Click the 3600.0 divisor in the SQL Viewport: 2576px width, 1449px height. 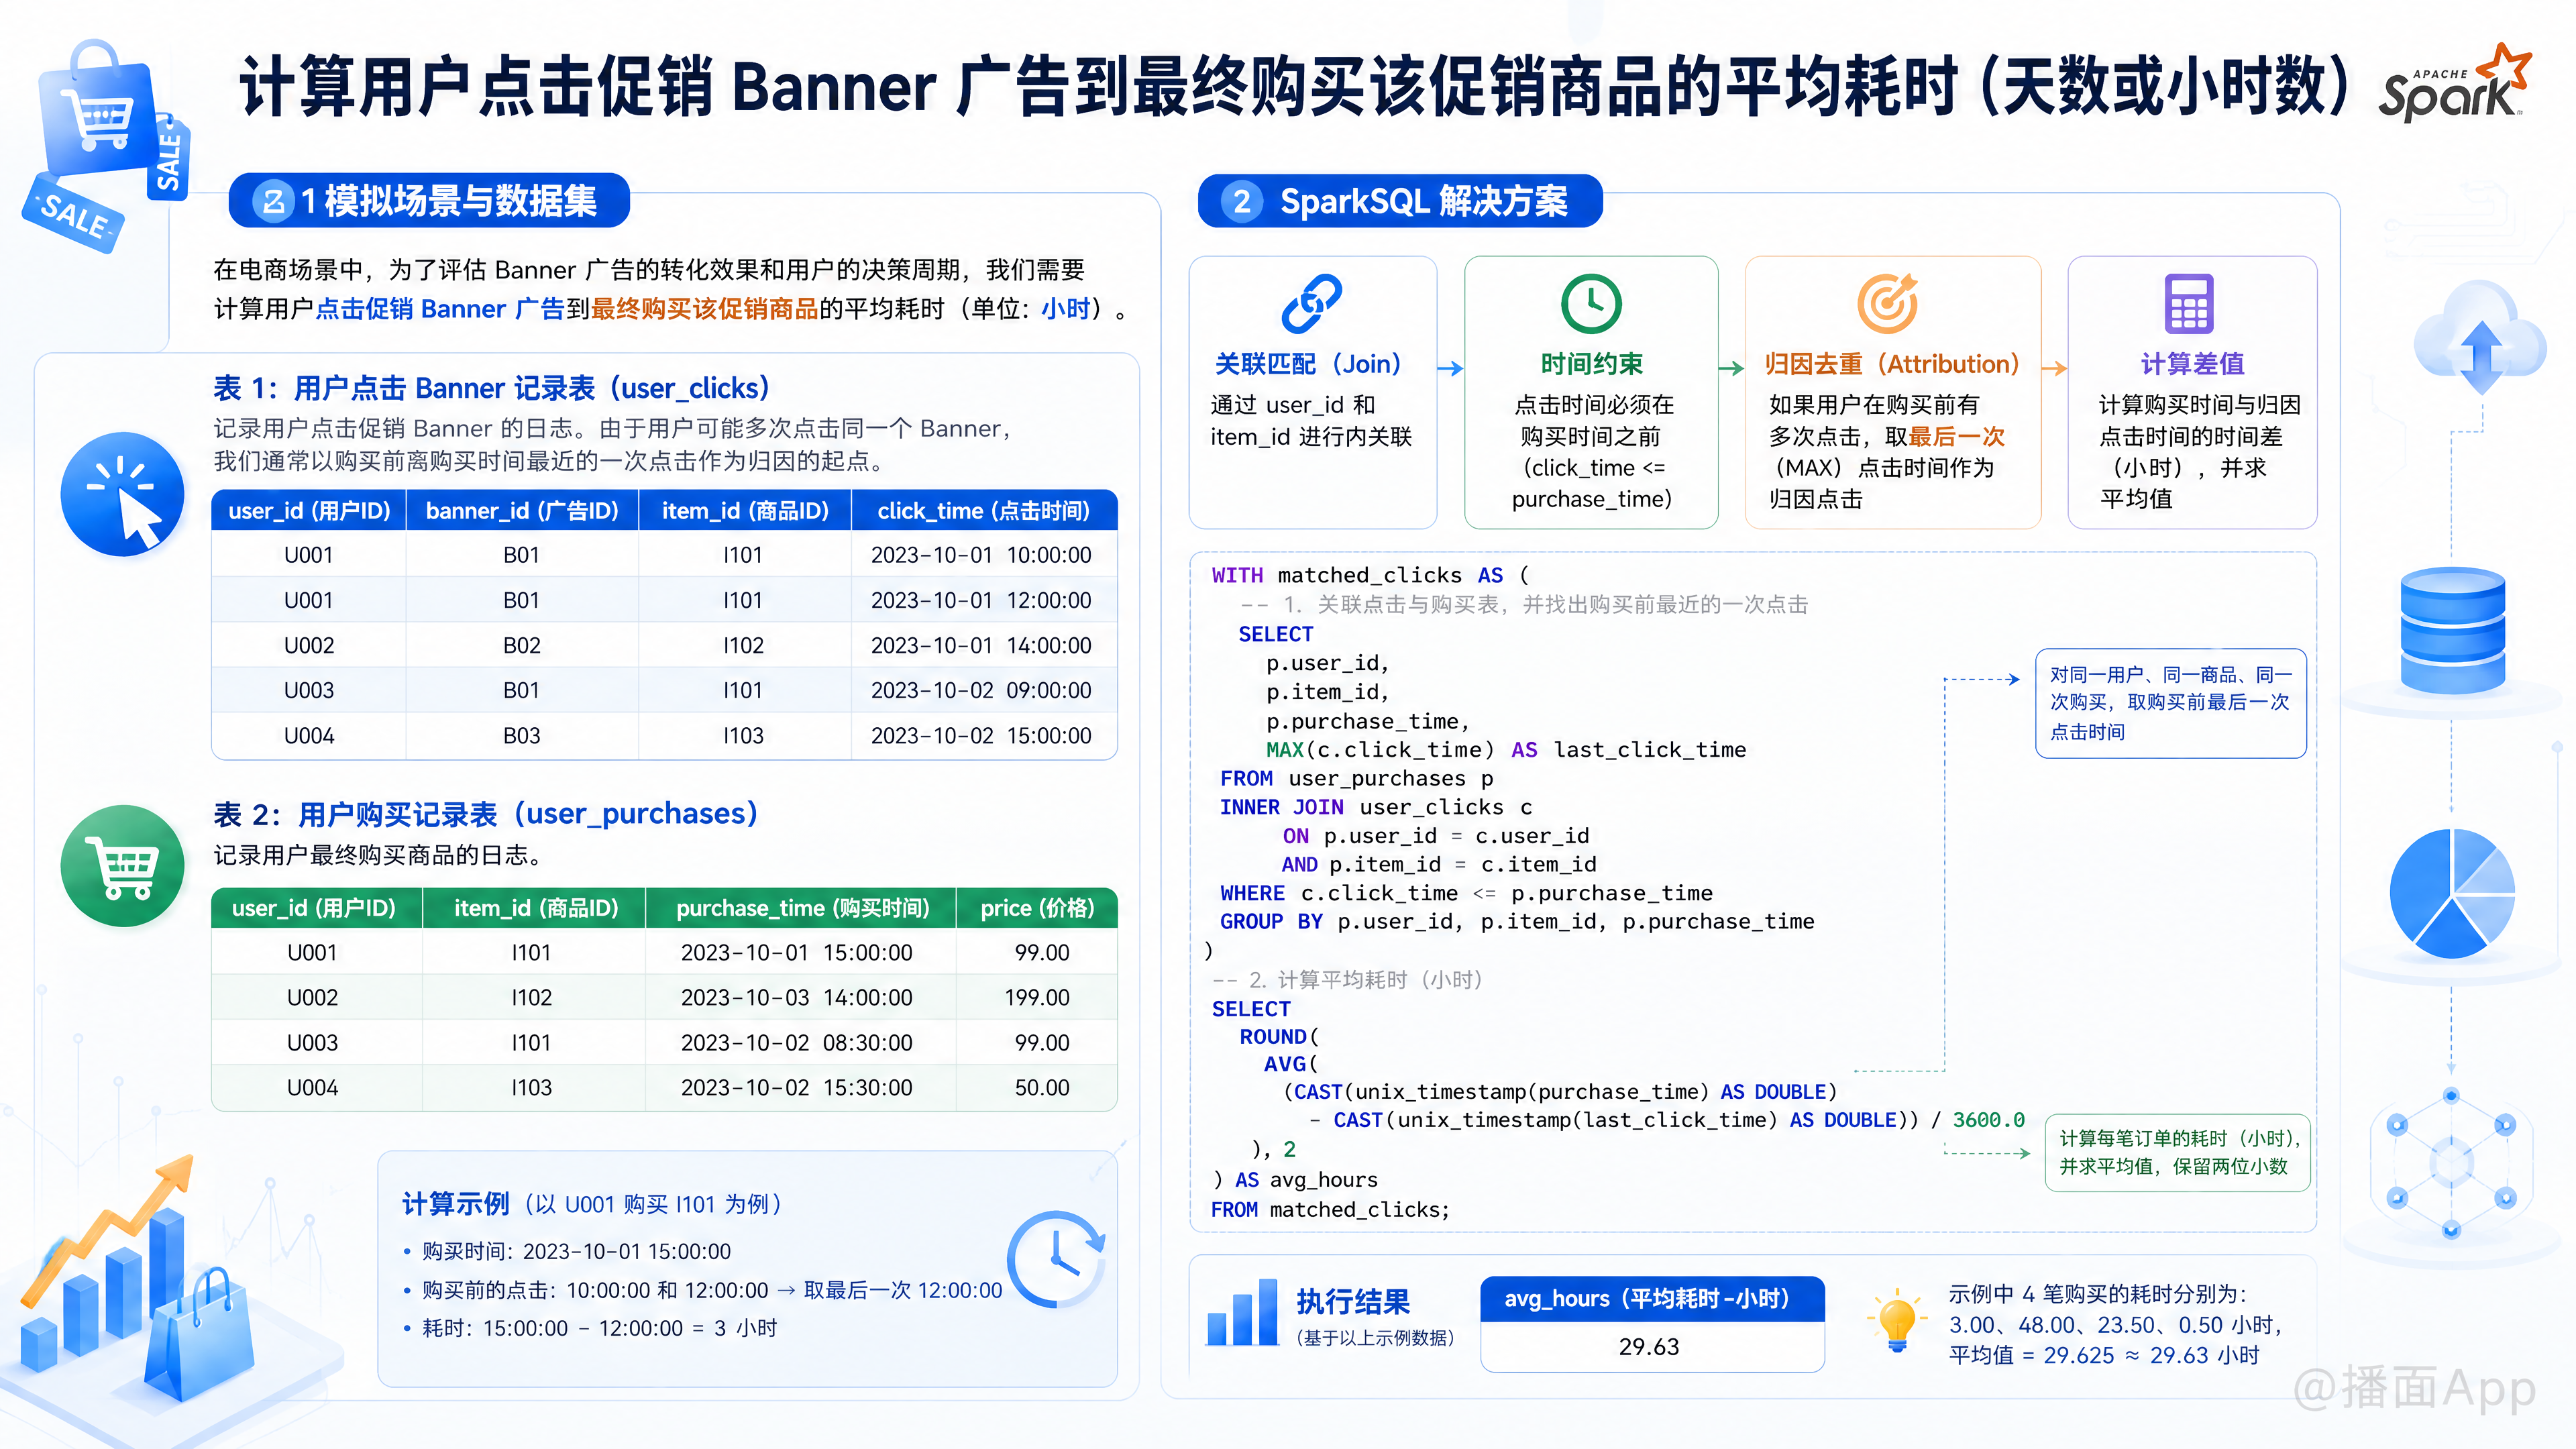point(1988,1120)
